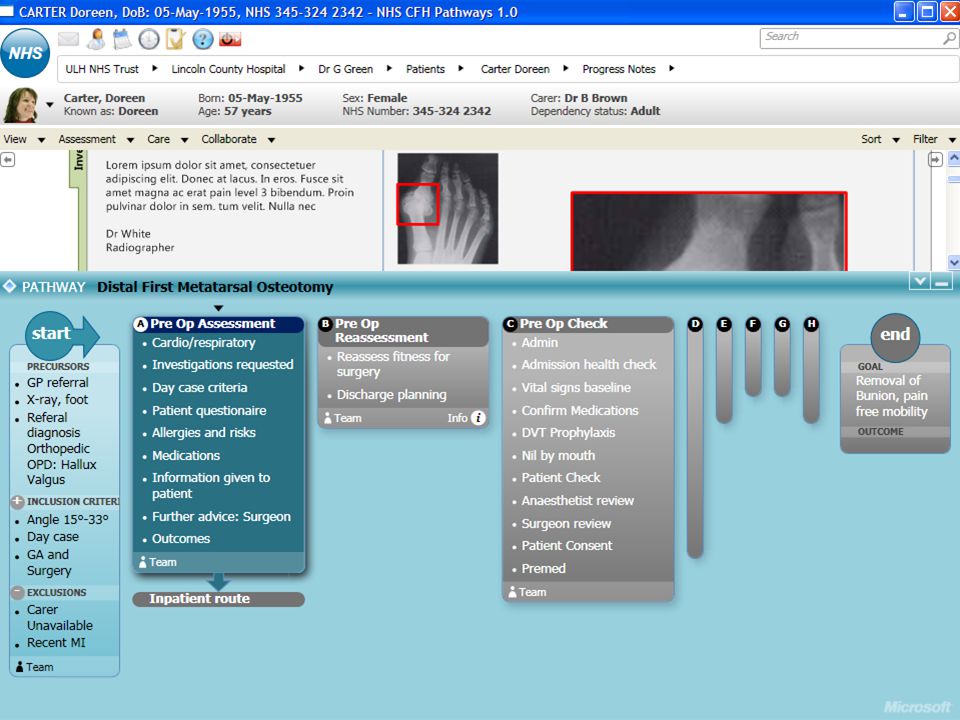Screen dimensions: 960x720
Task: Click the notes scrollbar down arrow
Action: (x=953, y=263)
